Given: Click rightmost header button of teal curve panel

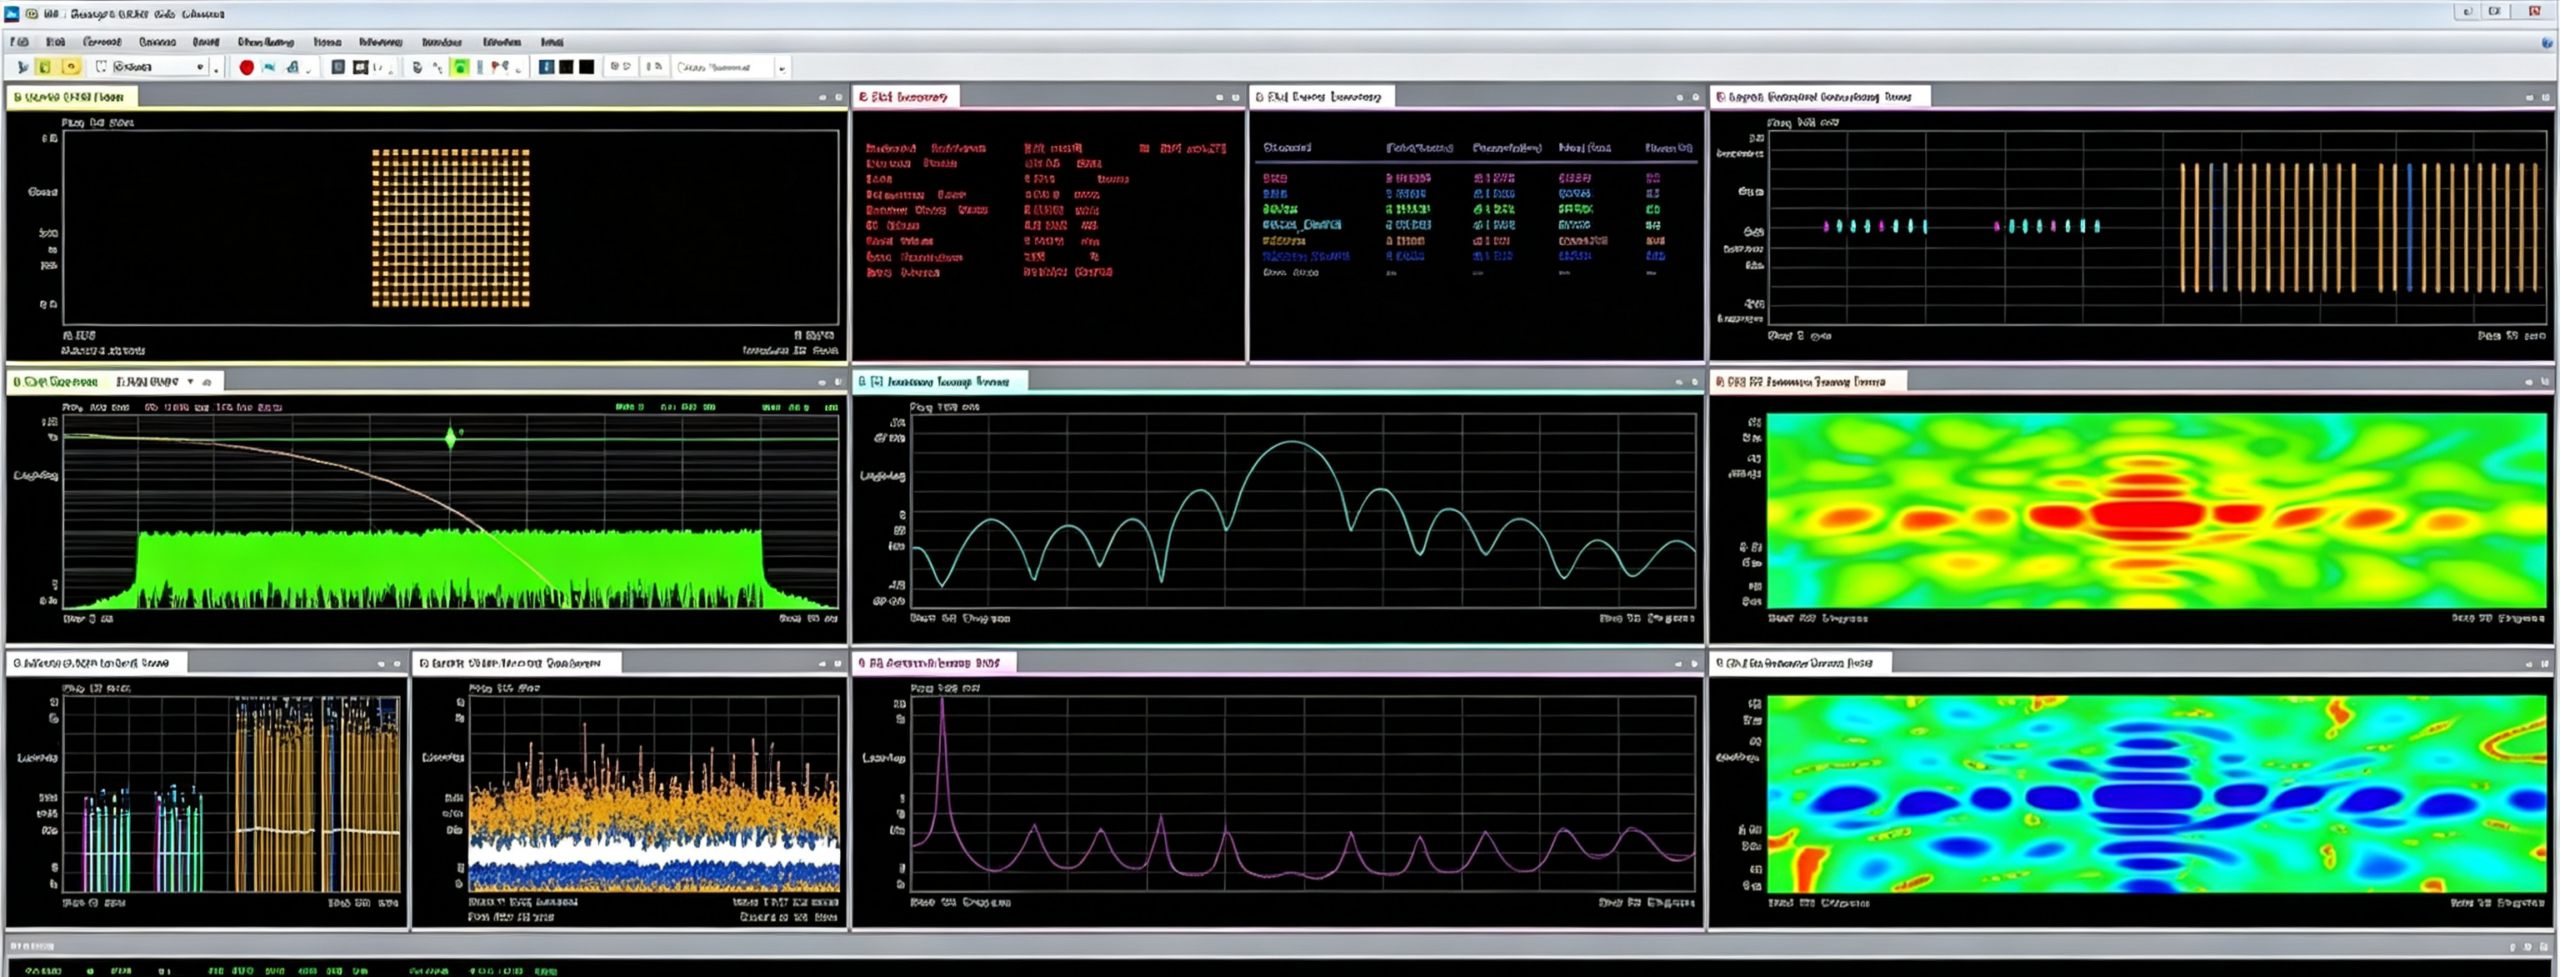Looking at the screenshot, I should click(1694, 382).
